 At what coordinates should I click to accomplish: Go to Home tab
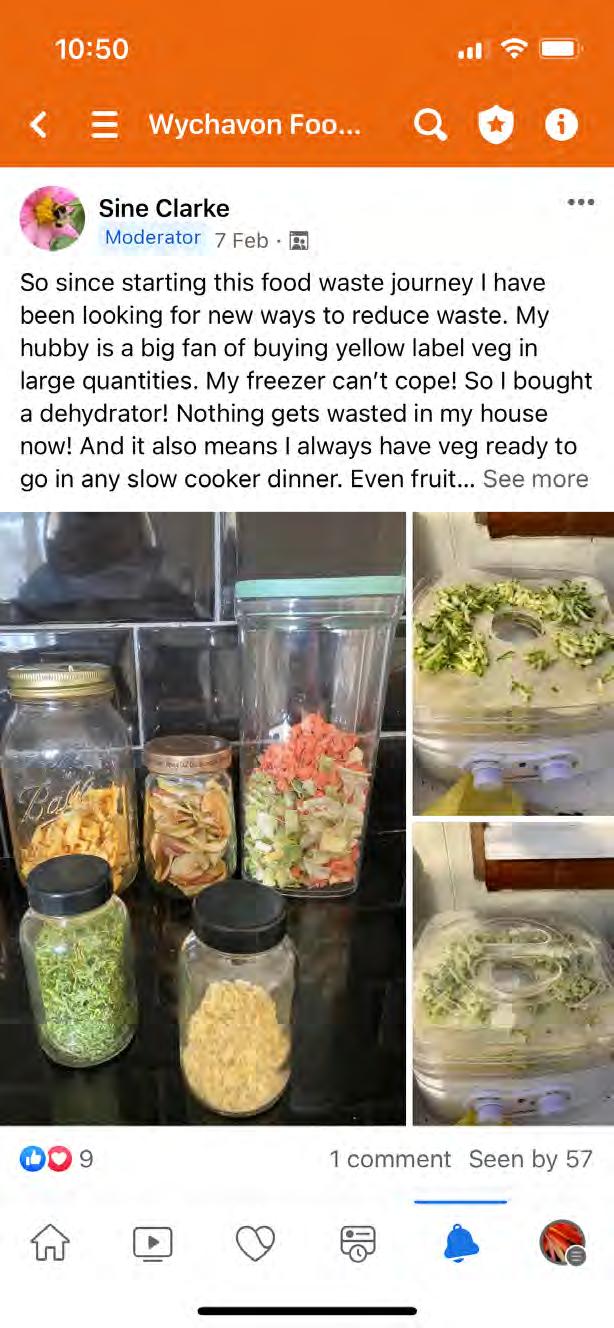coord(50,1243)
